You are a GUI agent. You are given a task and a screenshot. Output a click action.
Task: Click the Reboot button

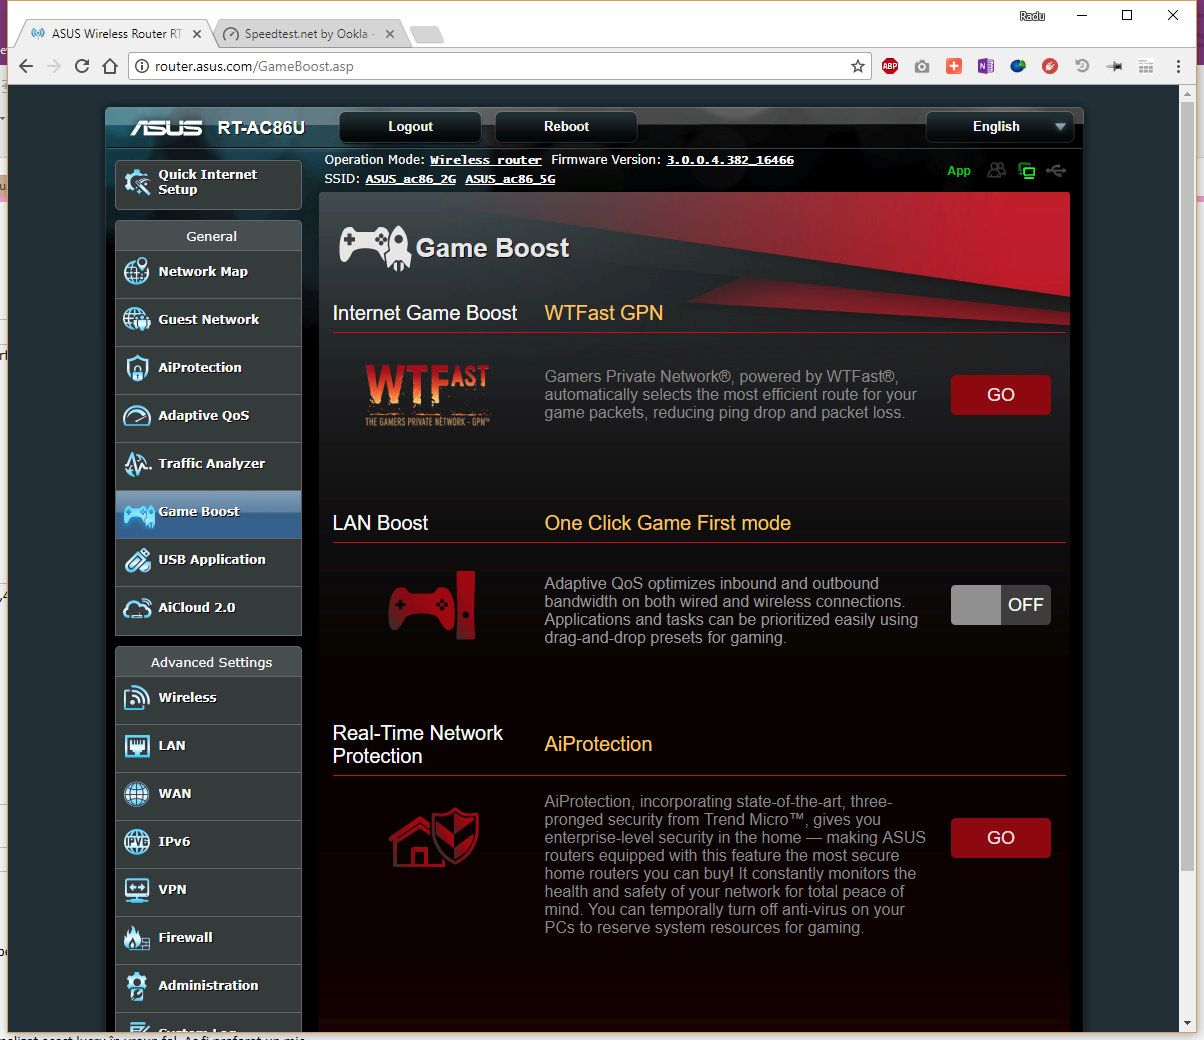(x=566, y=127)
